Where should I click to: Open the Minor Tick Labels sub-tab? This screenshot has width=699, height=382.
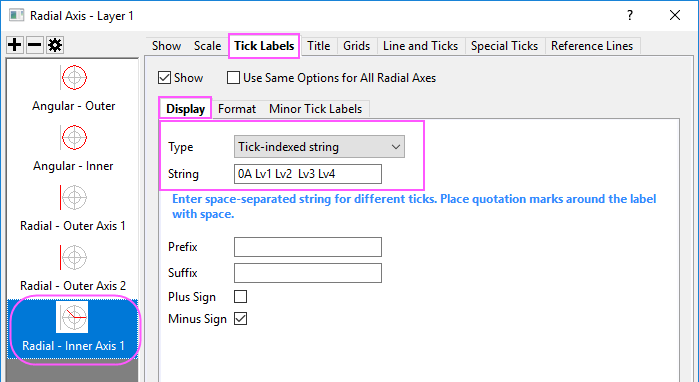(x=316, y=109)
